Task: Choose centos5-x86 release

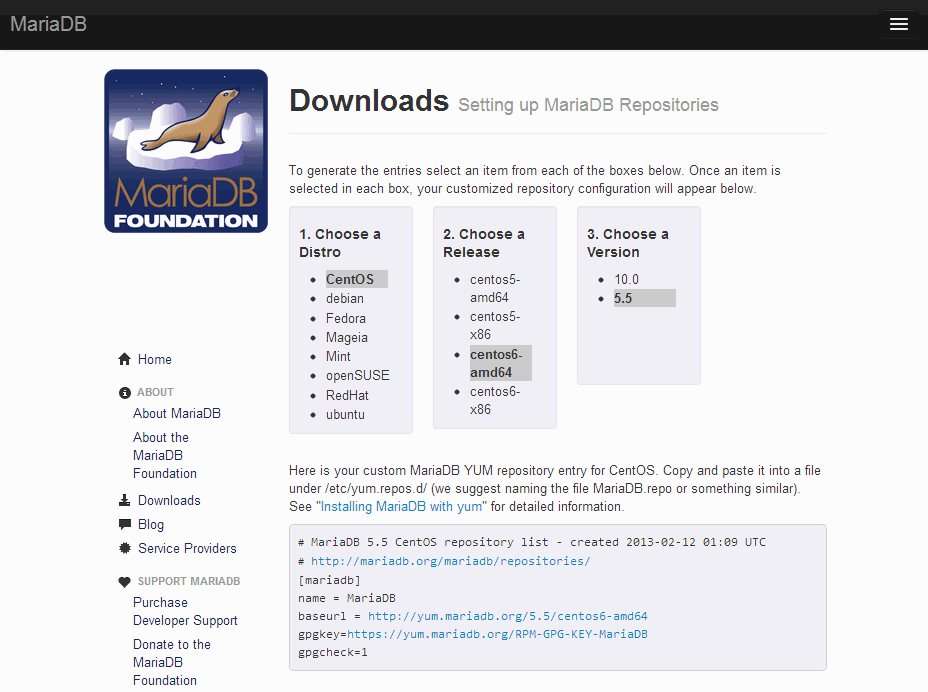Action: pyautogui.click(x=495, y=326)
